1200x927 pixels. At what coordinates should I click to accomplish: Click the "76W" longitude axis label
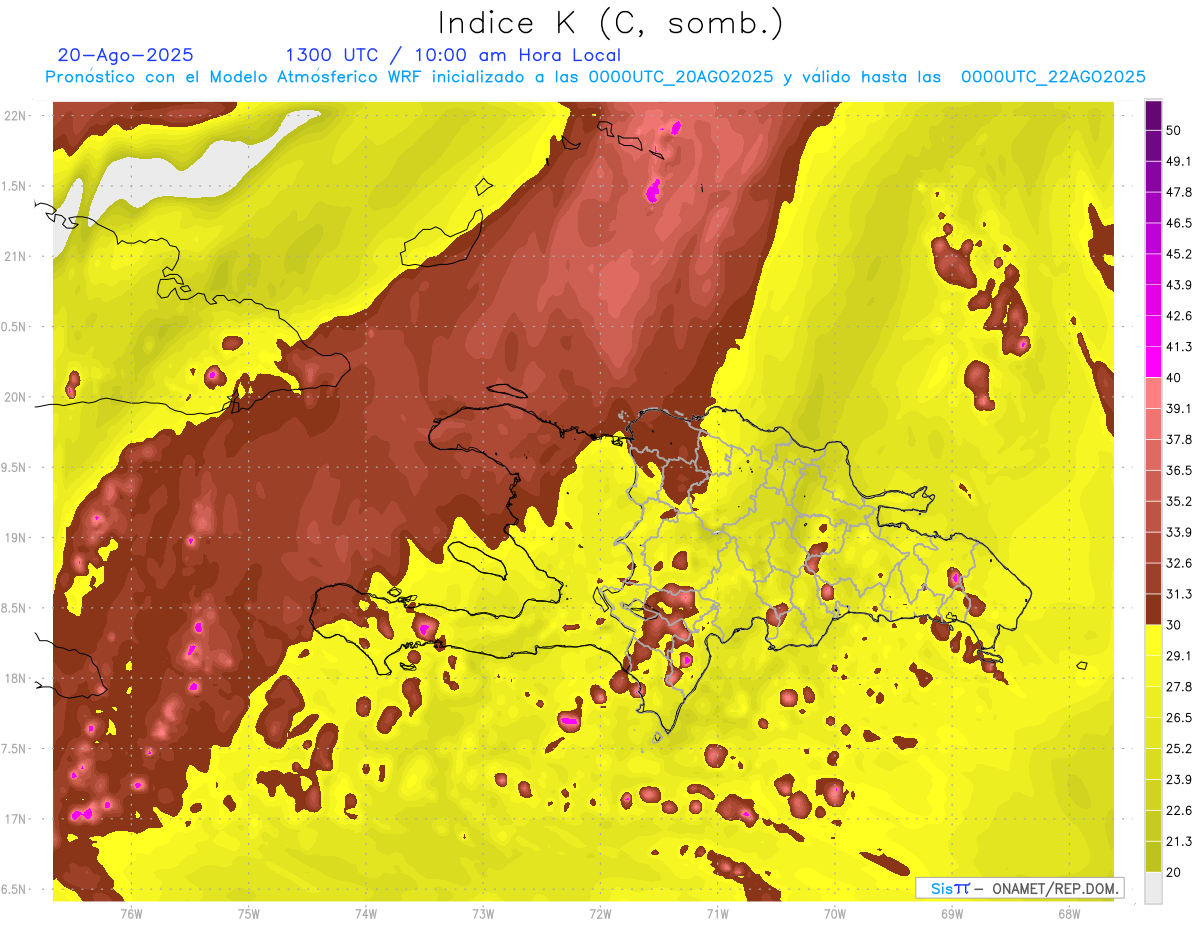tap(131, 914)
